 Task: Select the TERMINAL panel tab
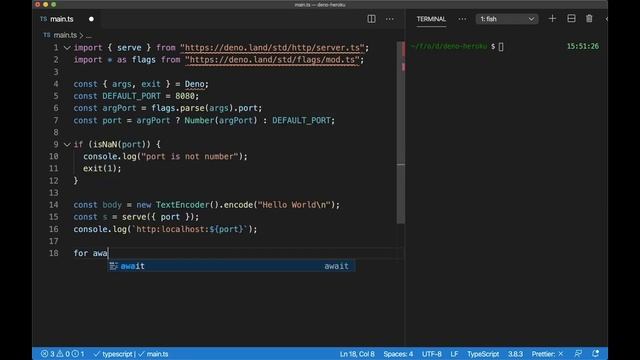[431, 19]
